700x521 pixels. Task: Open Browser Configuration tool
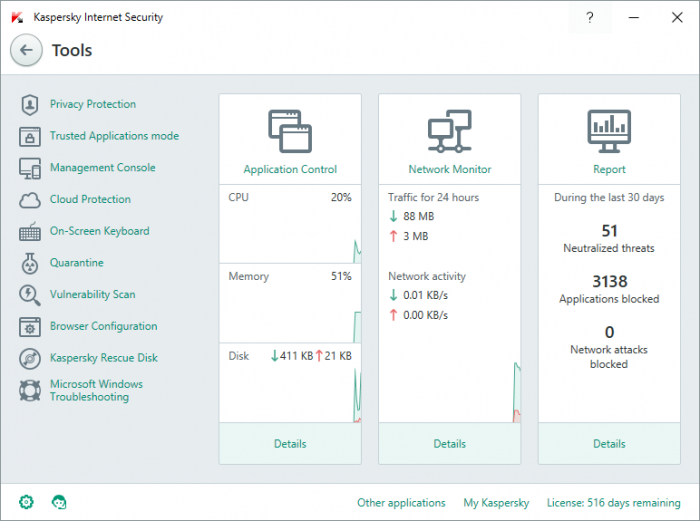(x=103, y=327)
